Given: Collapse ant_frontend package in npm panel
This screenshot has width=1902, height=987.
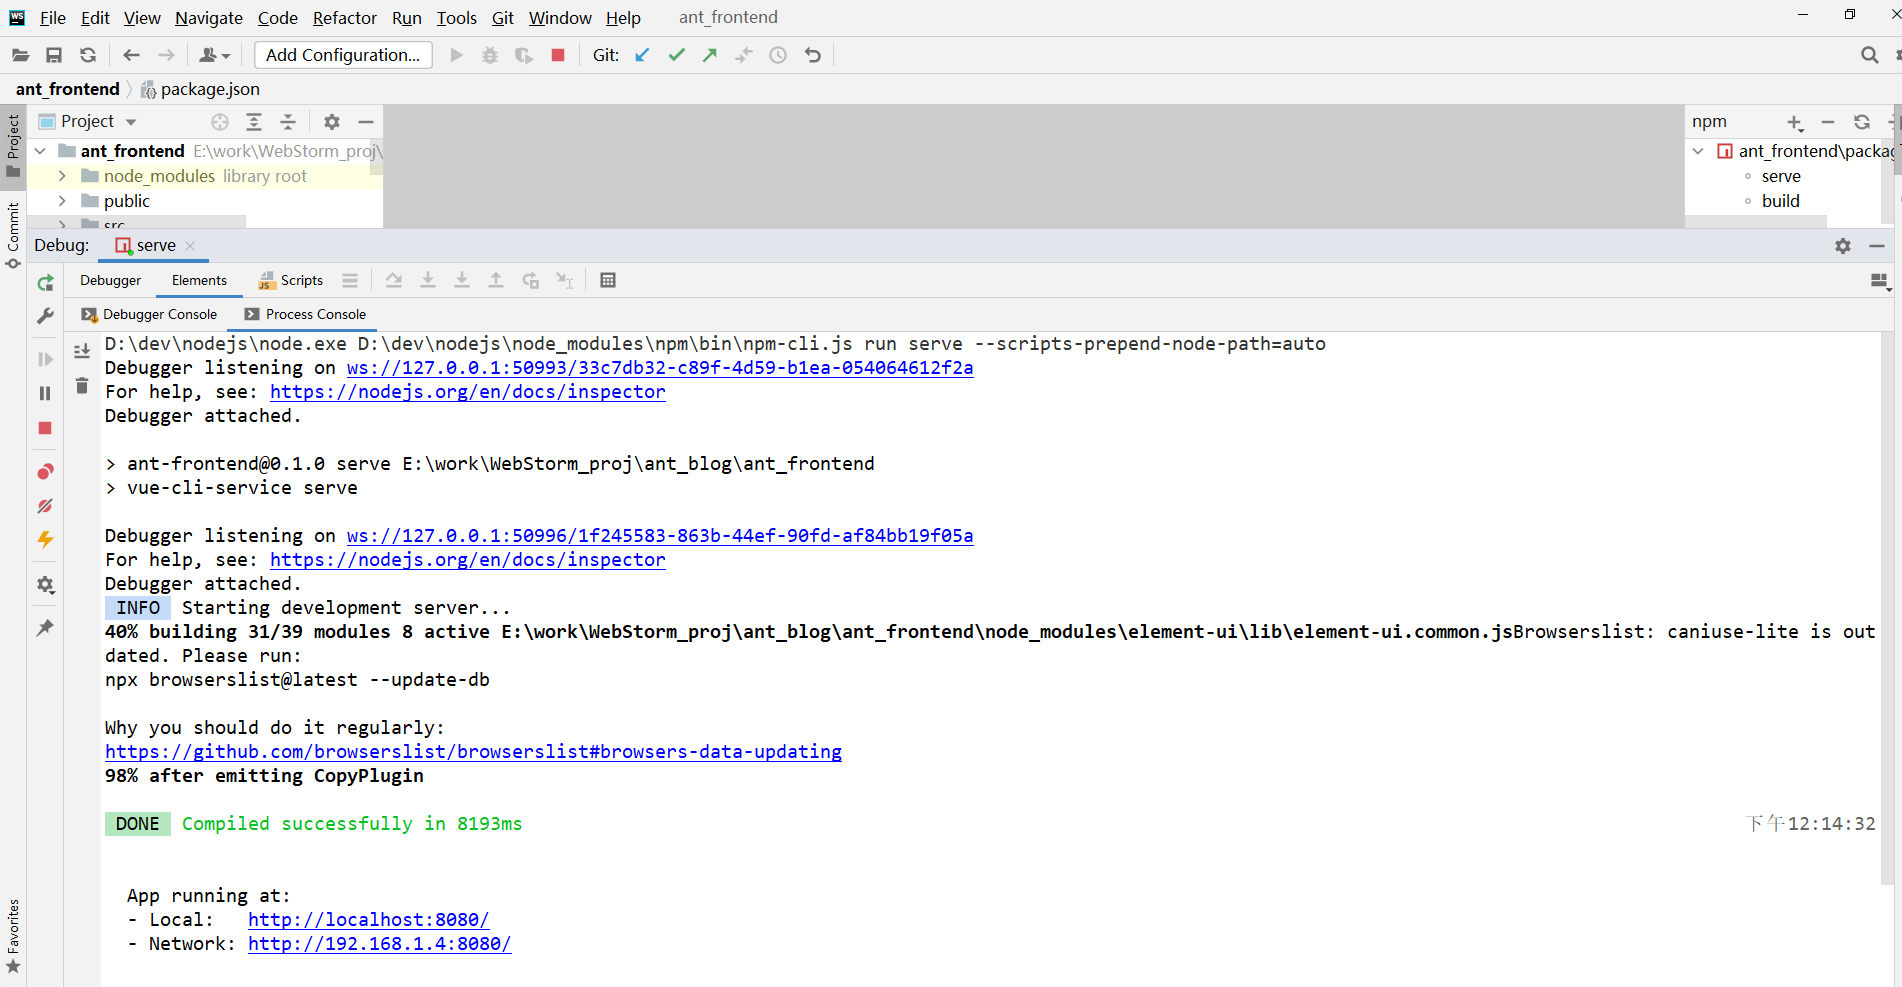Looking at the screenshot, I should [1698, 151].
